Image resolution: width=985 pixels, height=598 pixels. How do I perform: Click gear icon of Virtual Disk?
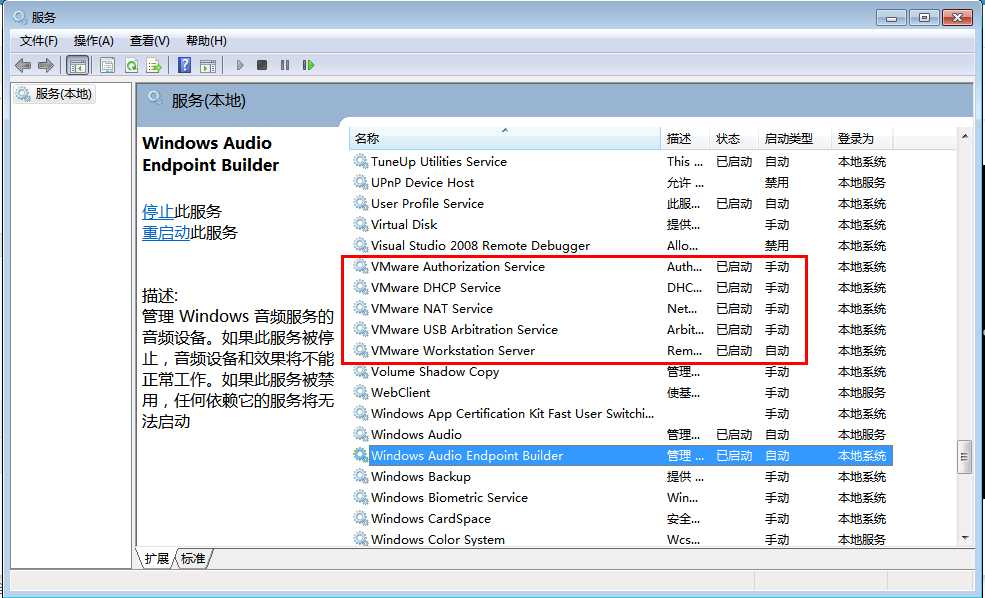(x=361, y=224)
